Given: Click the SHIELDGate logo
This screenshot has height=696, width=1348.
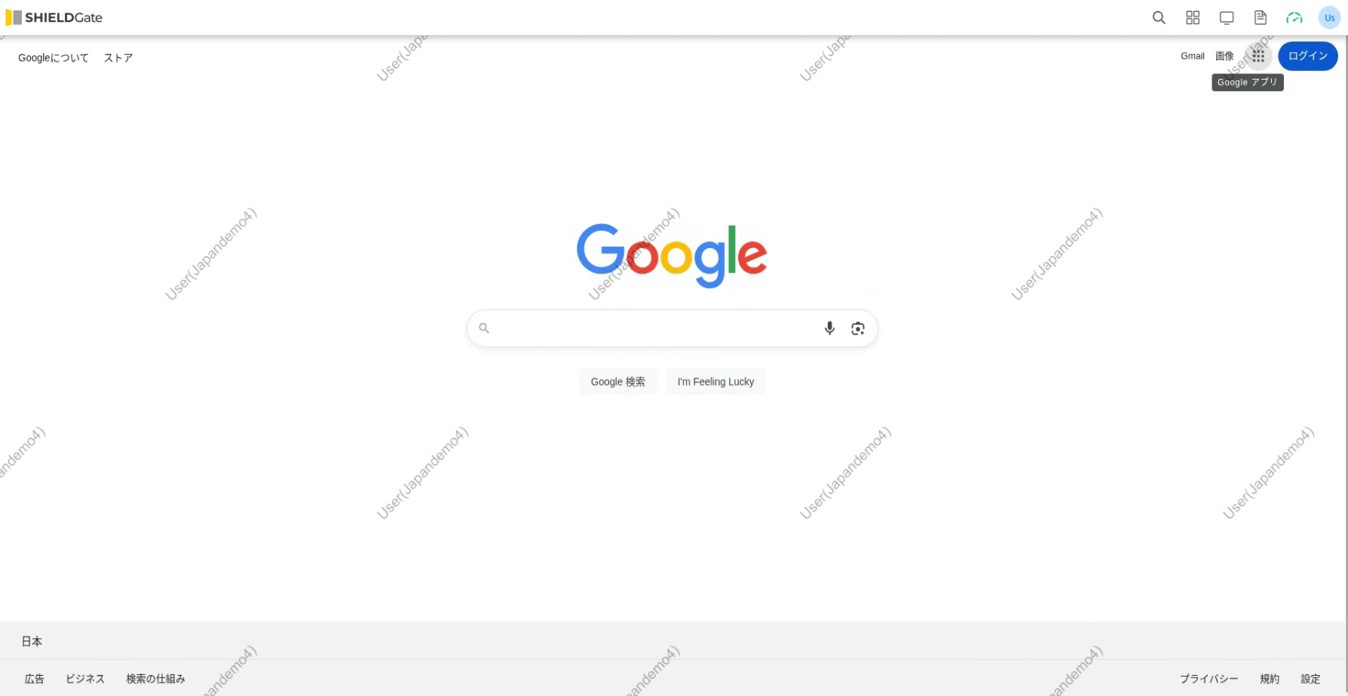Looking at the screenshot, I should (54, 17).
